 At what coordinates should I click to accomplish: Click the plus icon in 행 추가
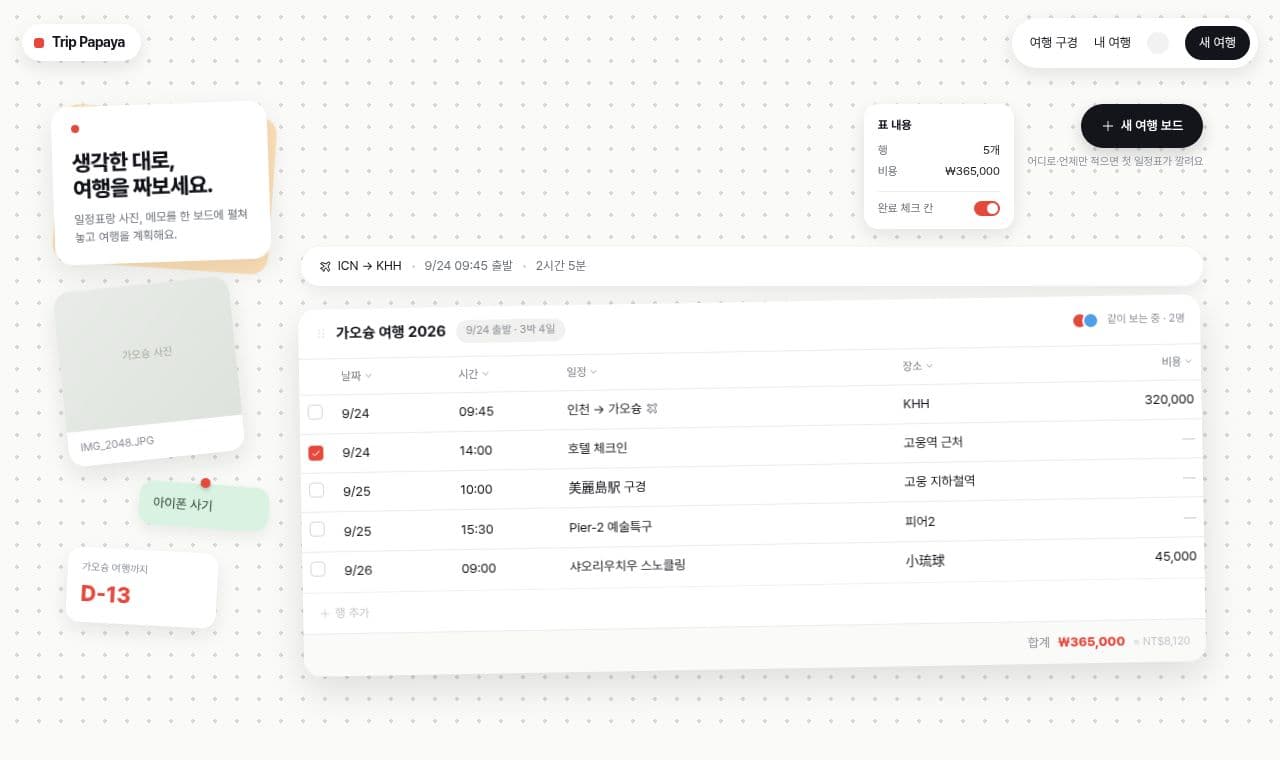click(324, 613)
